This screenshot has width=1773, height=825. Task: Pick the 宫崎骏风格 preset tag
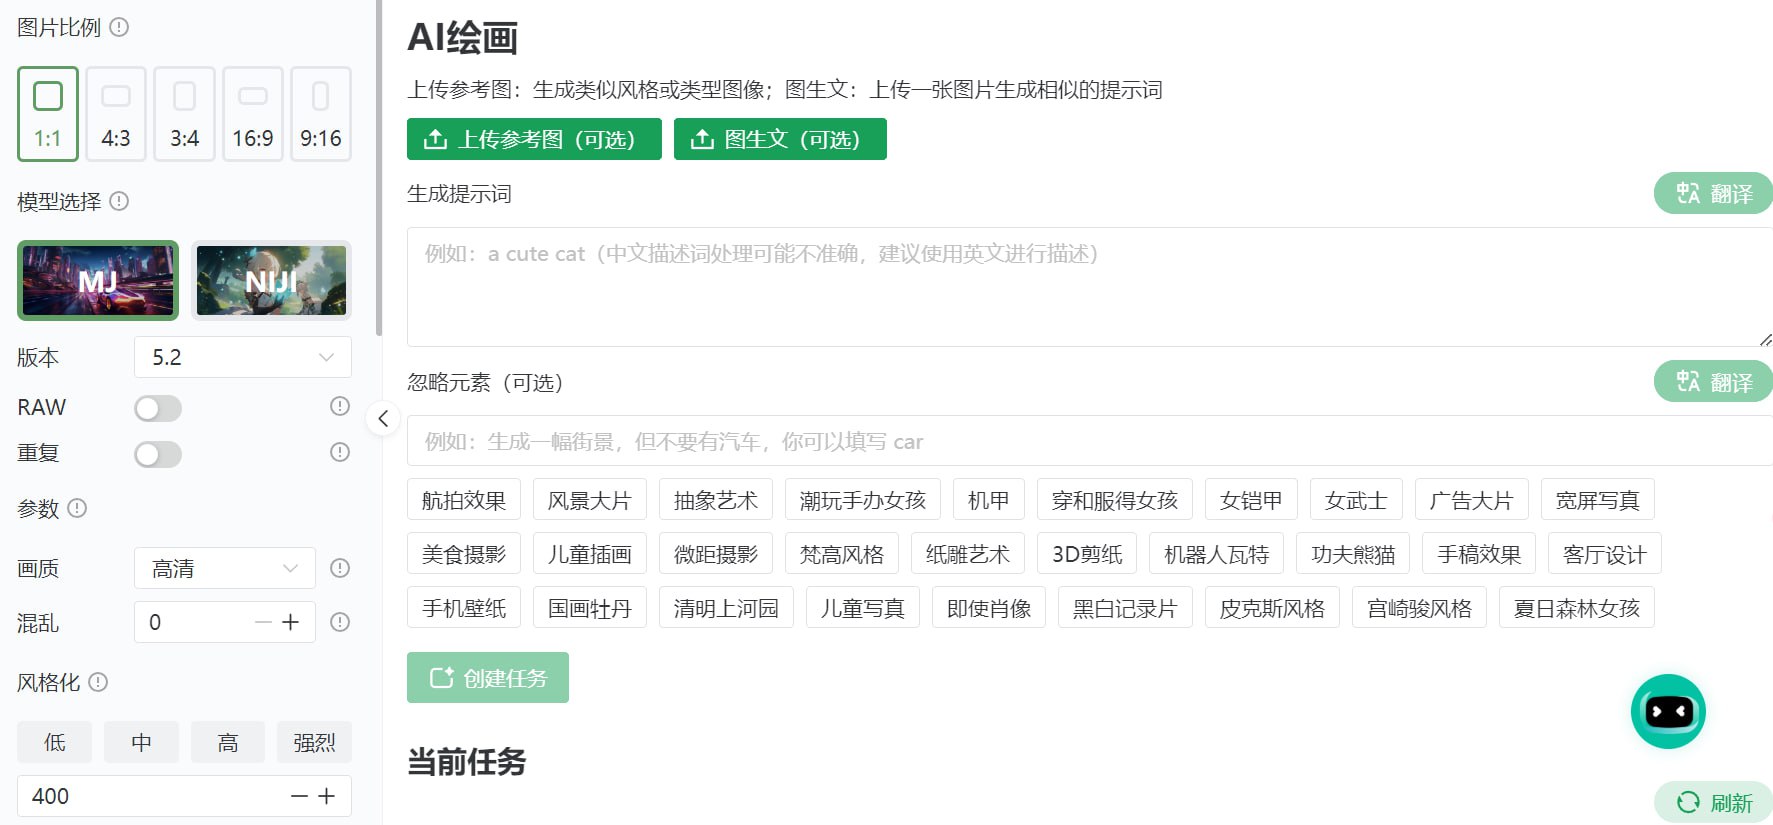[1418, 608]
